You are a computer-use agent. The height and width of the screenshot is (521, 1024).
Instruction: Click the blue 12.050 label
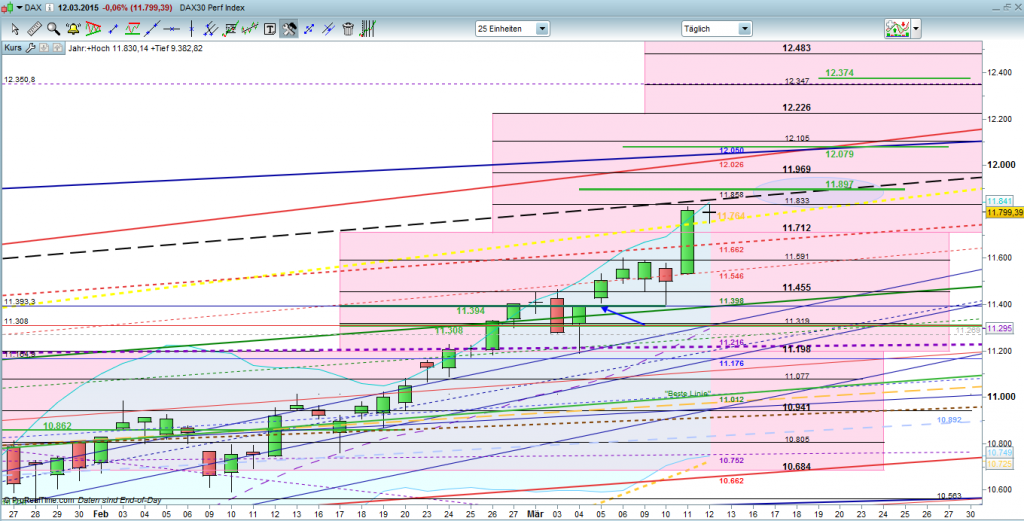click(731, 150)
